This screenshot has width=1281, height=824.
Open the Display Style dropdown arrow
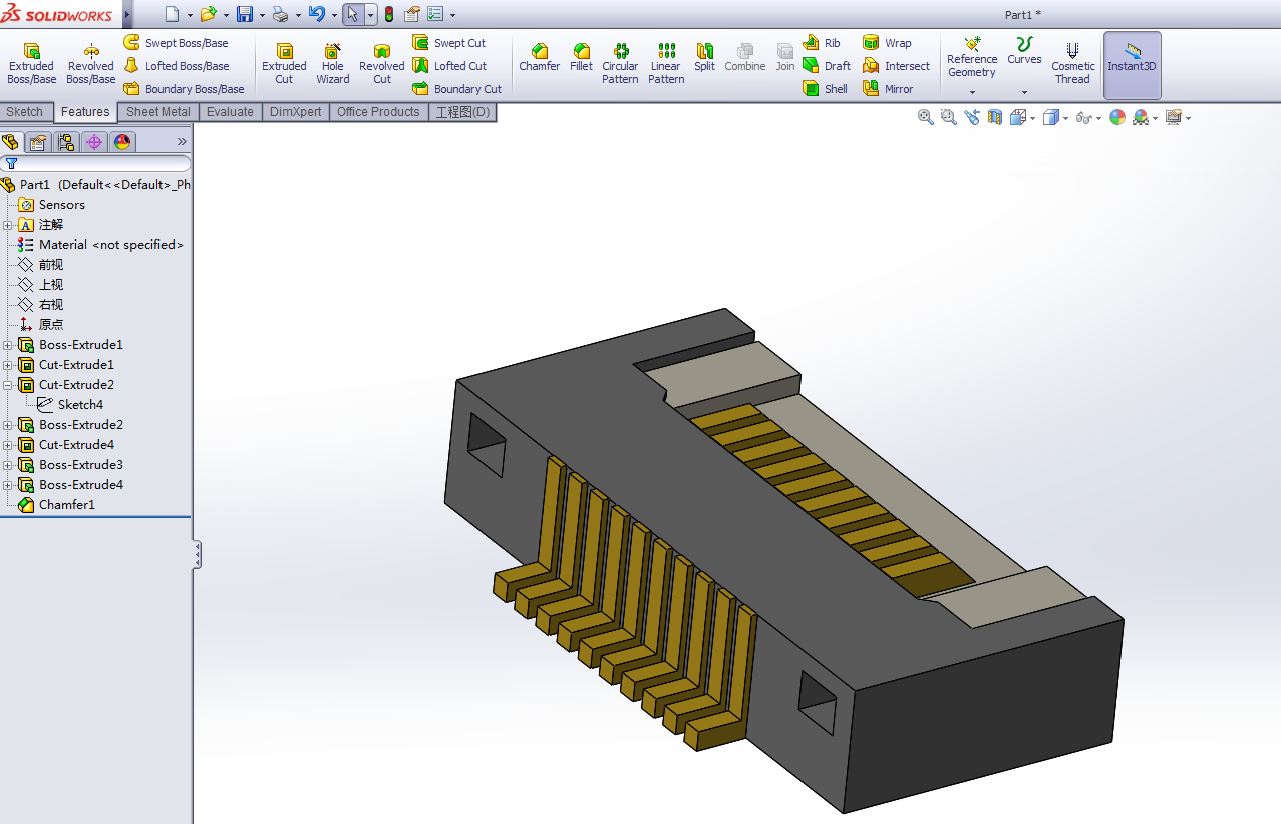[x=1065, y=118]
